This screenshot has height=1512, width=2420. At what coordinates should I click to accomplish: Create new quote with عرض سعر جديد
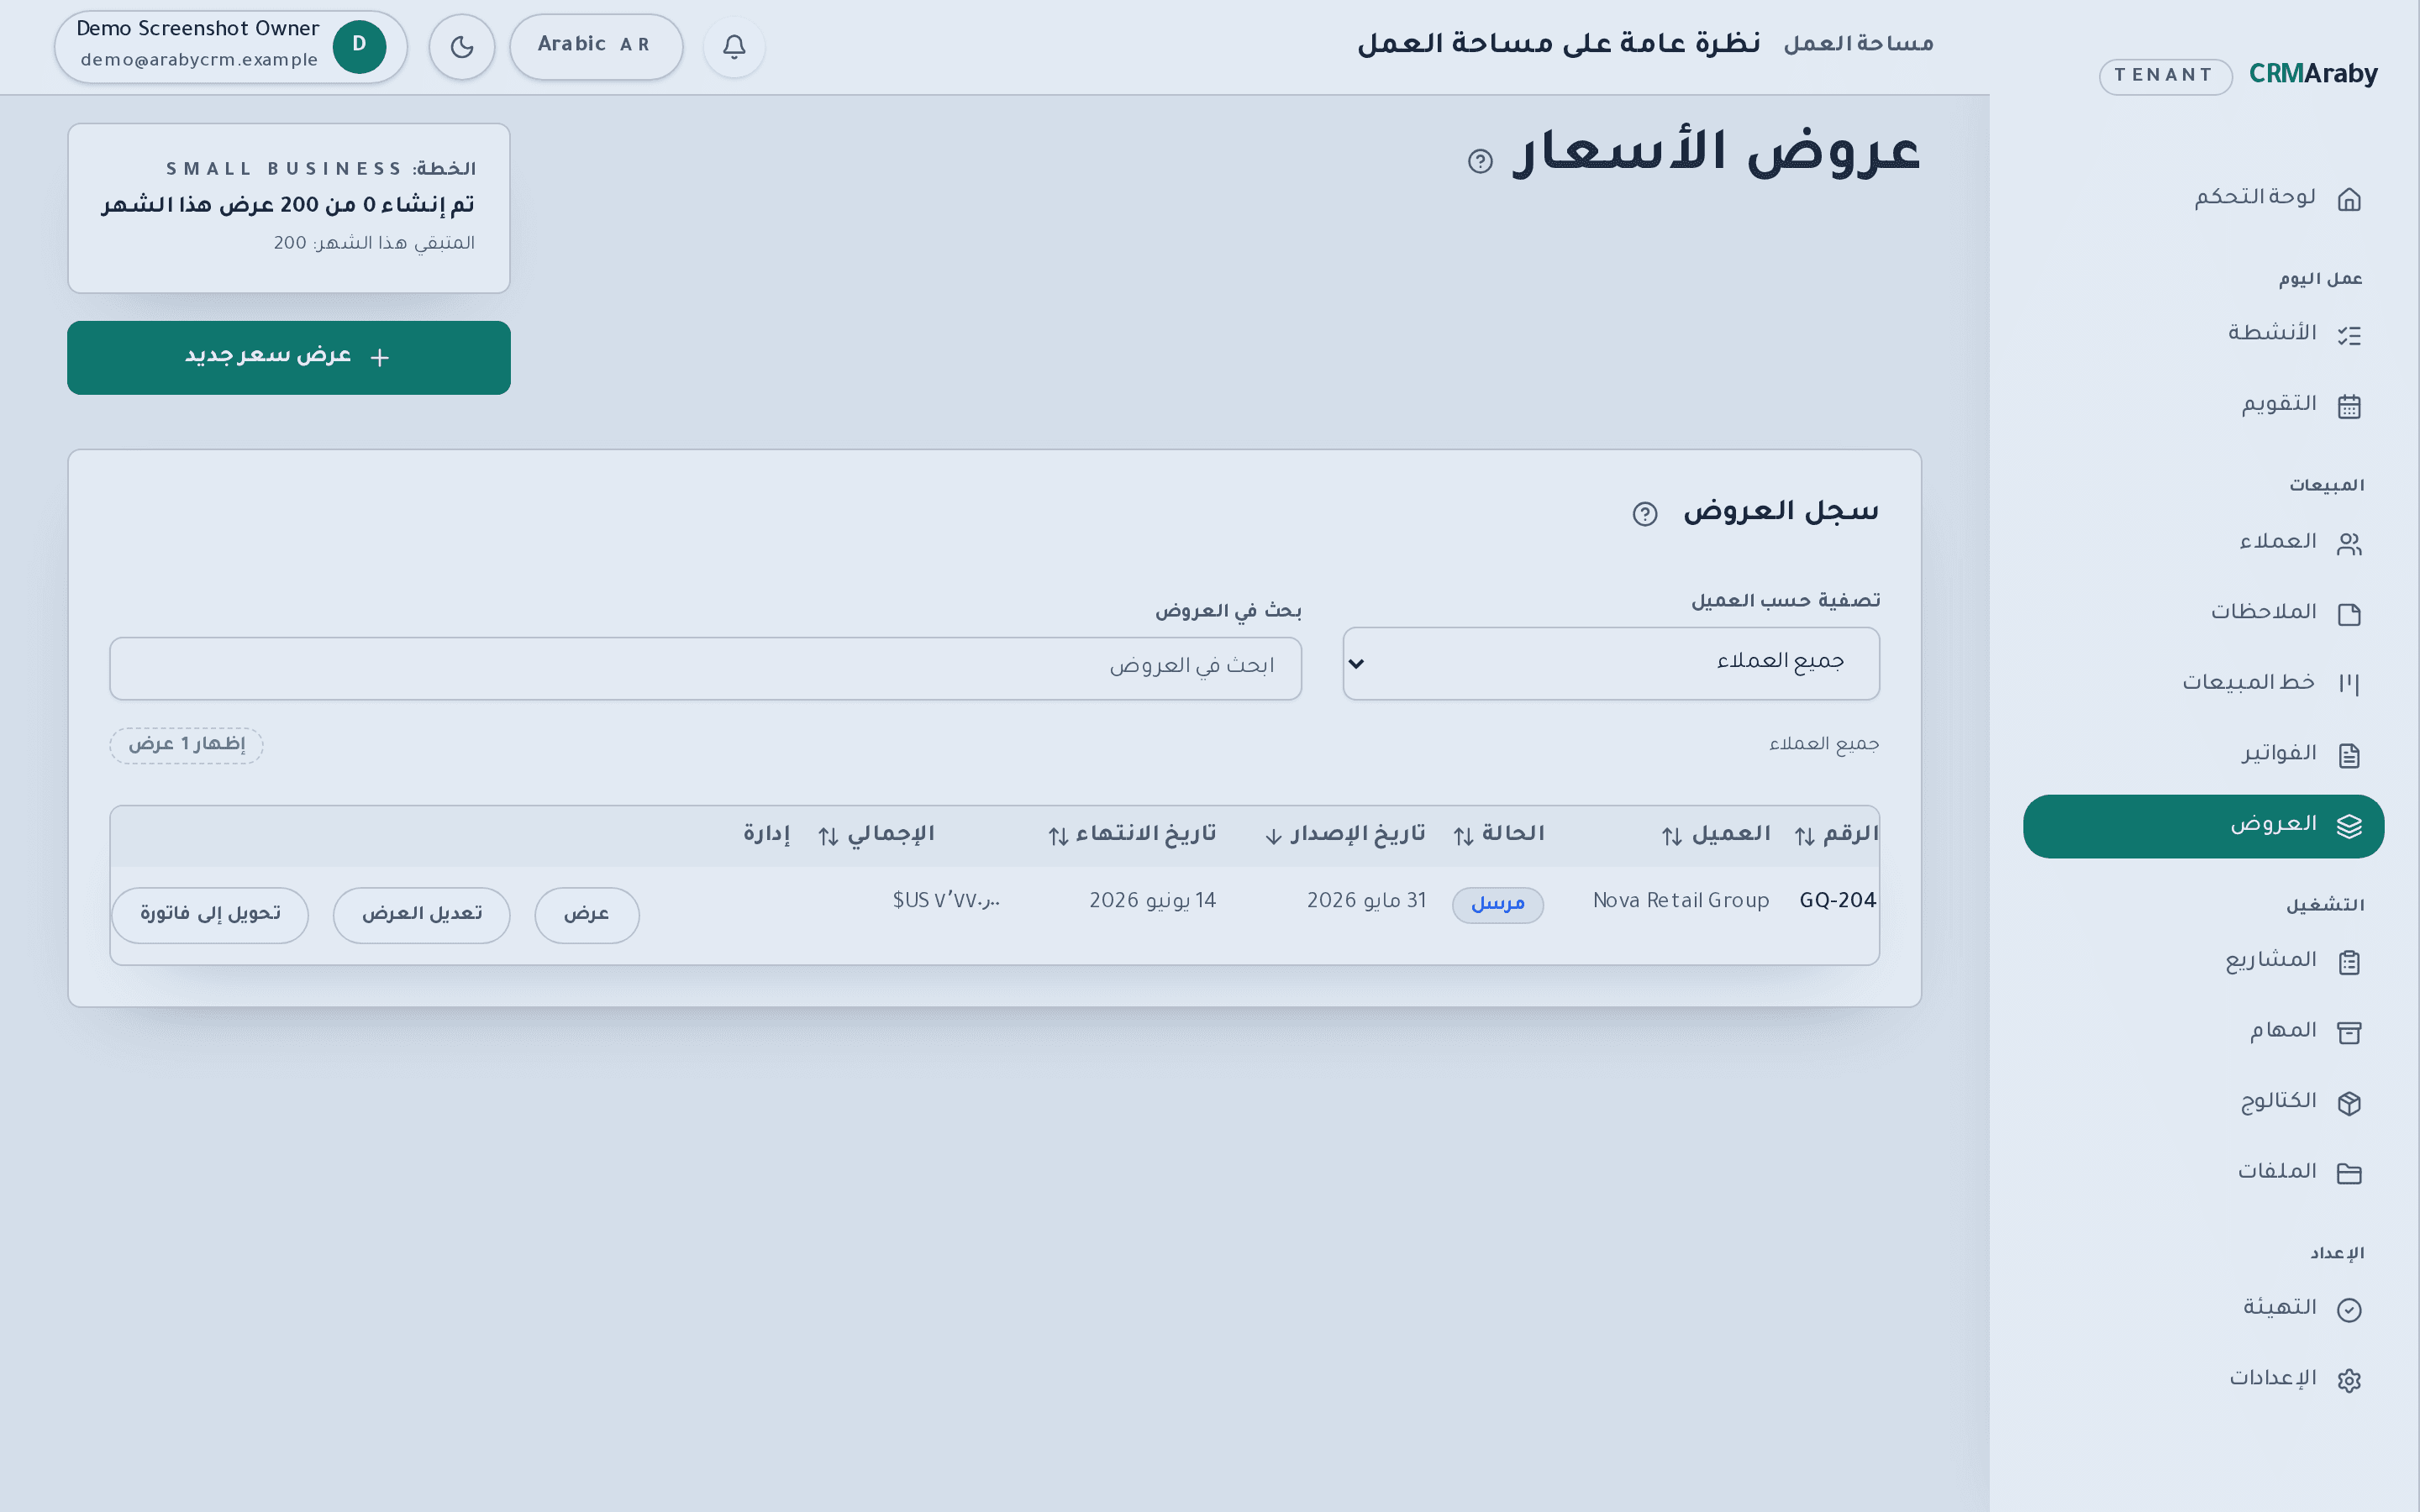point(289,357)
